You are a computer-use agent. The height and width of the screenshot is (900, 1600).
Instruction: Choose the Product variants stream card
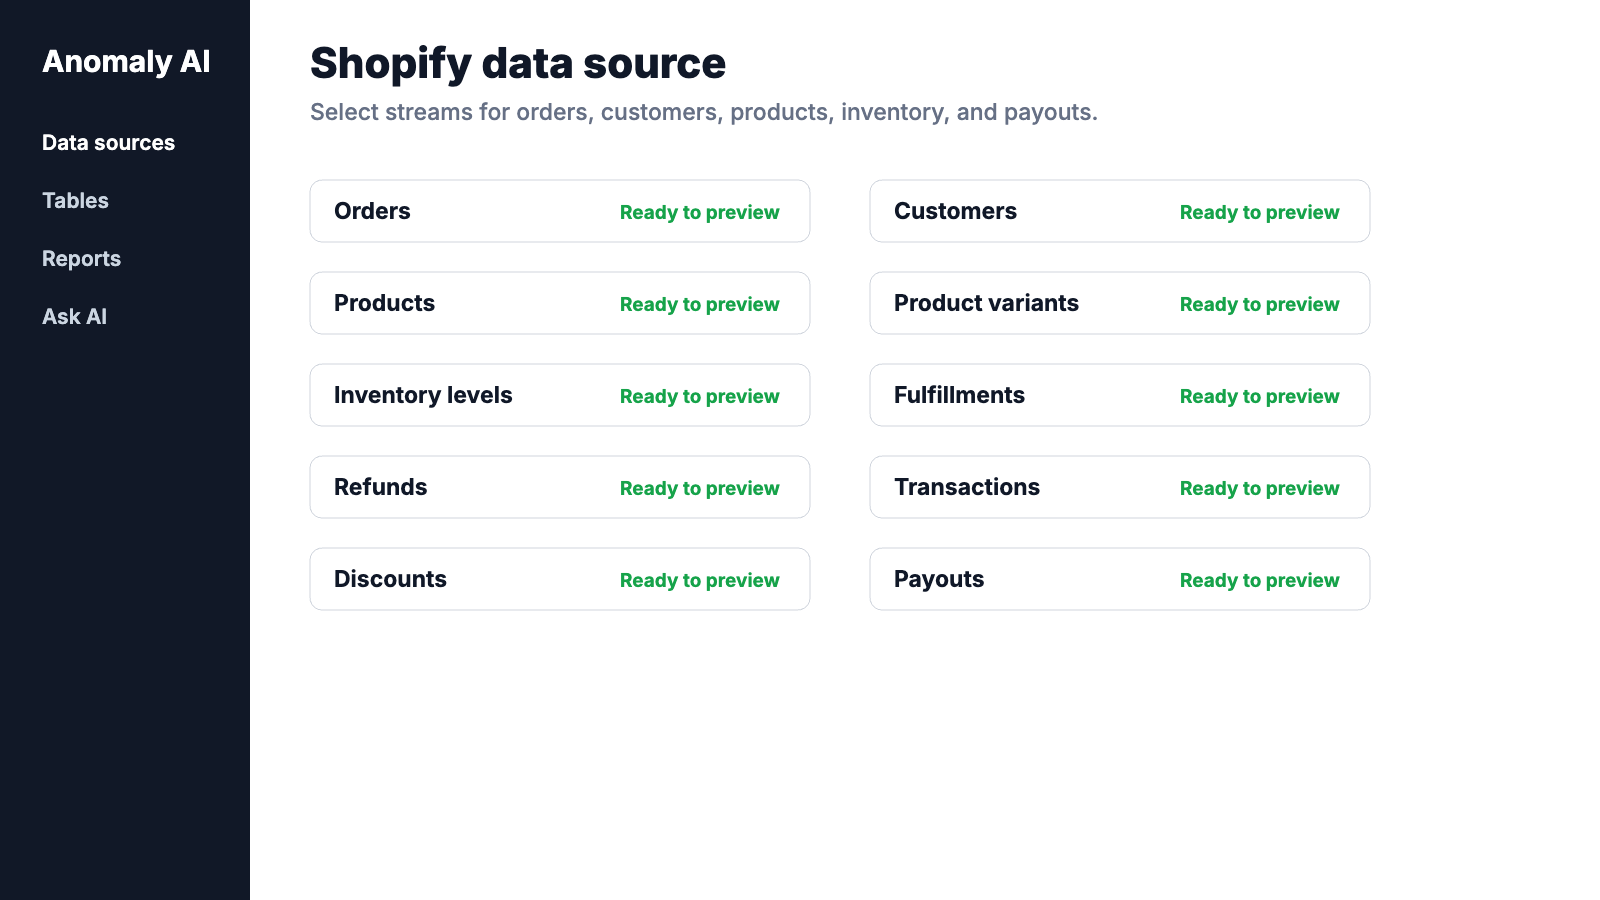coord(1120,303)
